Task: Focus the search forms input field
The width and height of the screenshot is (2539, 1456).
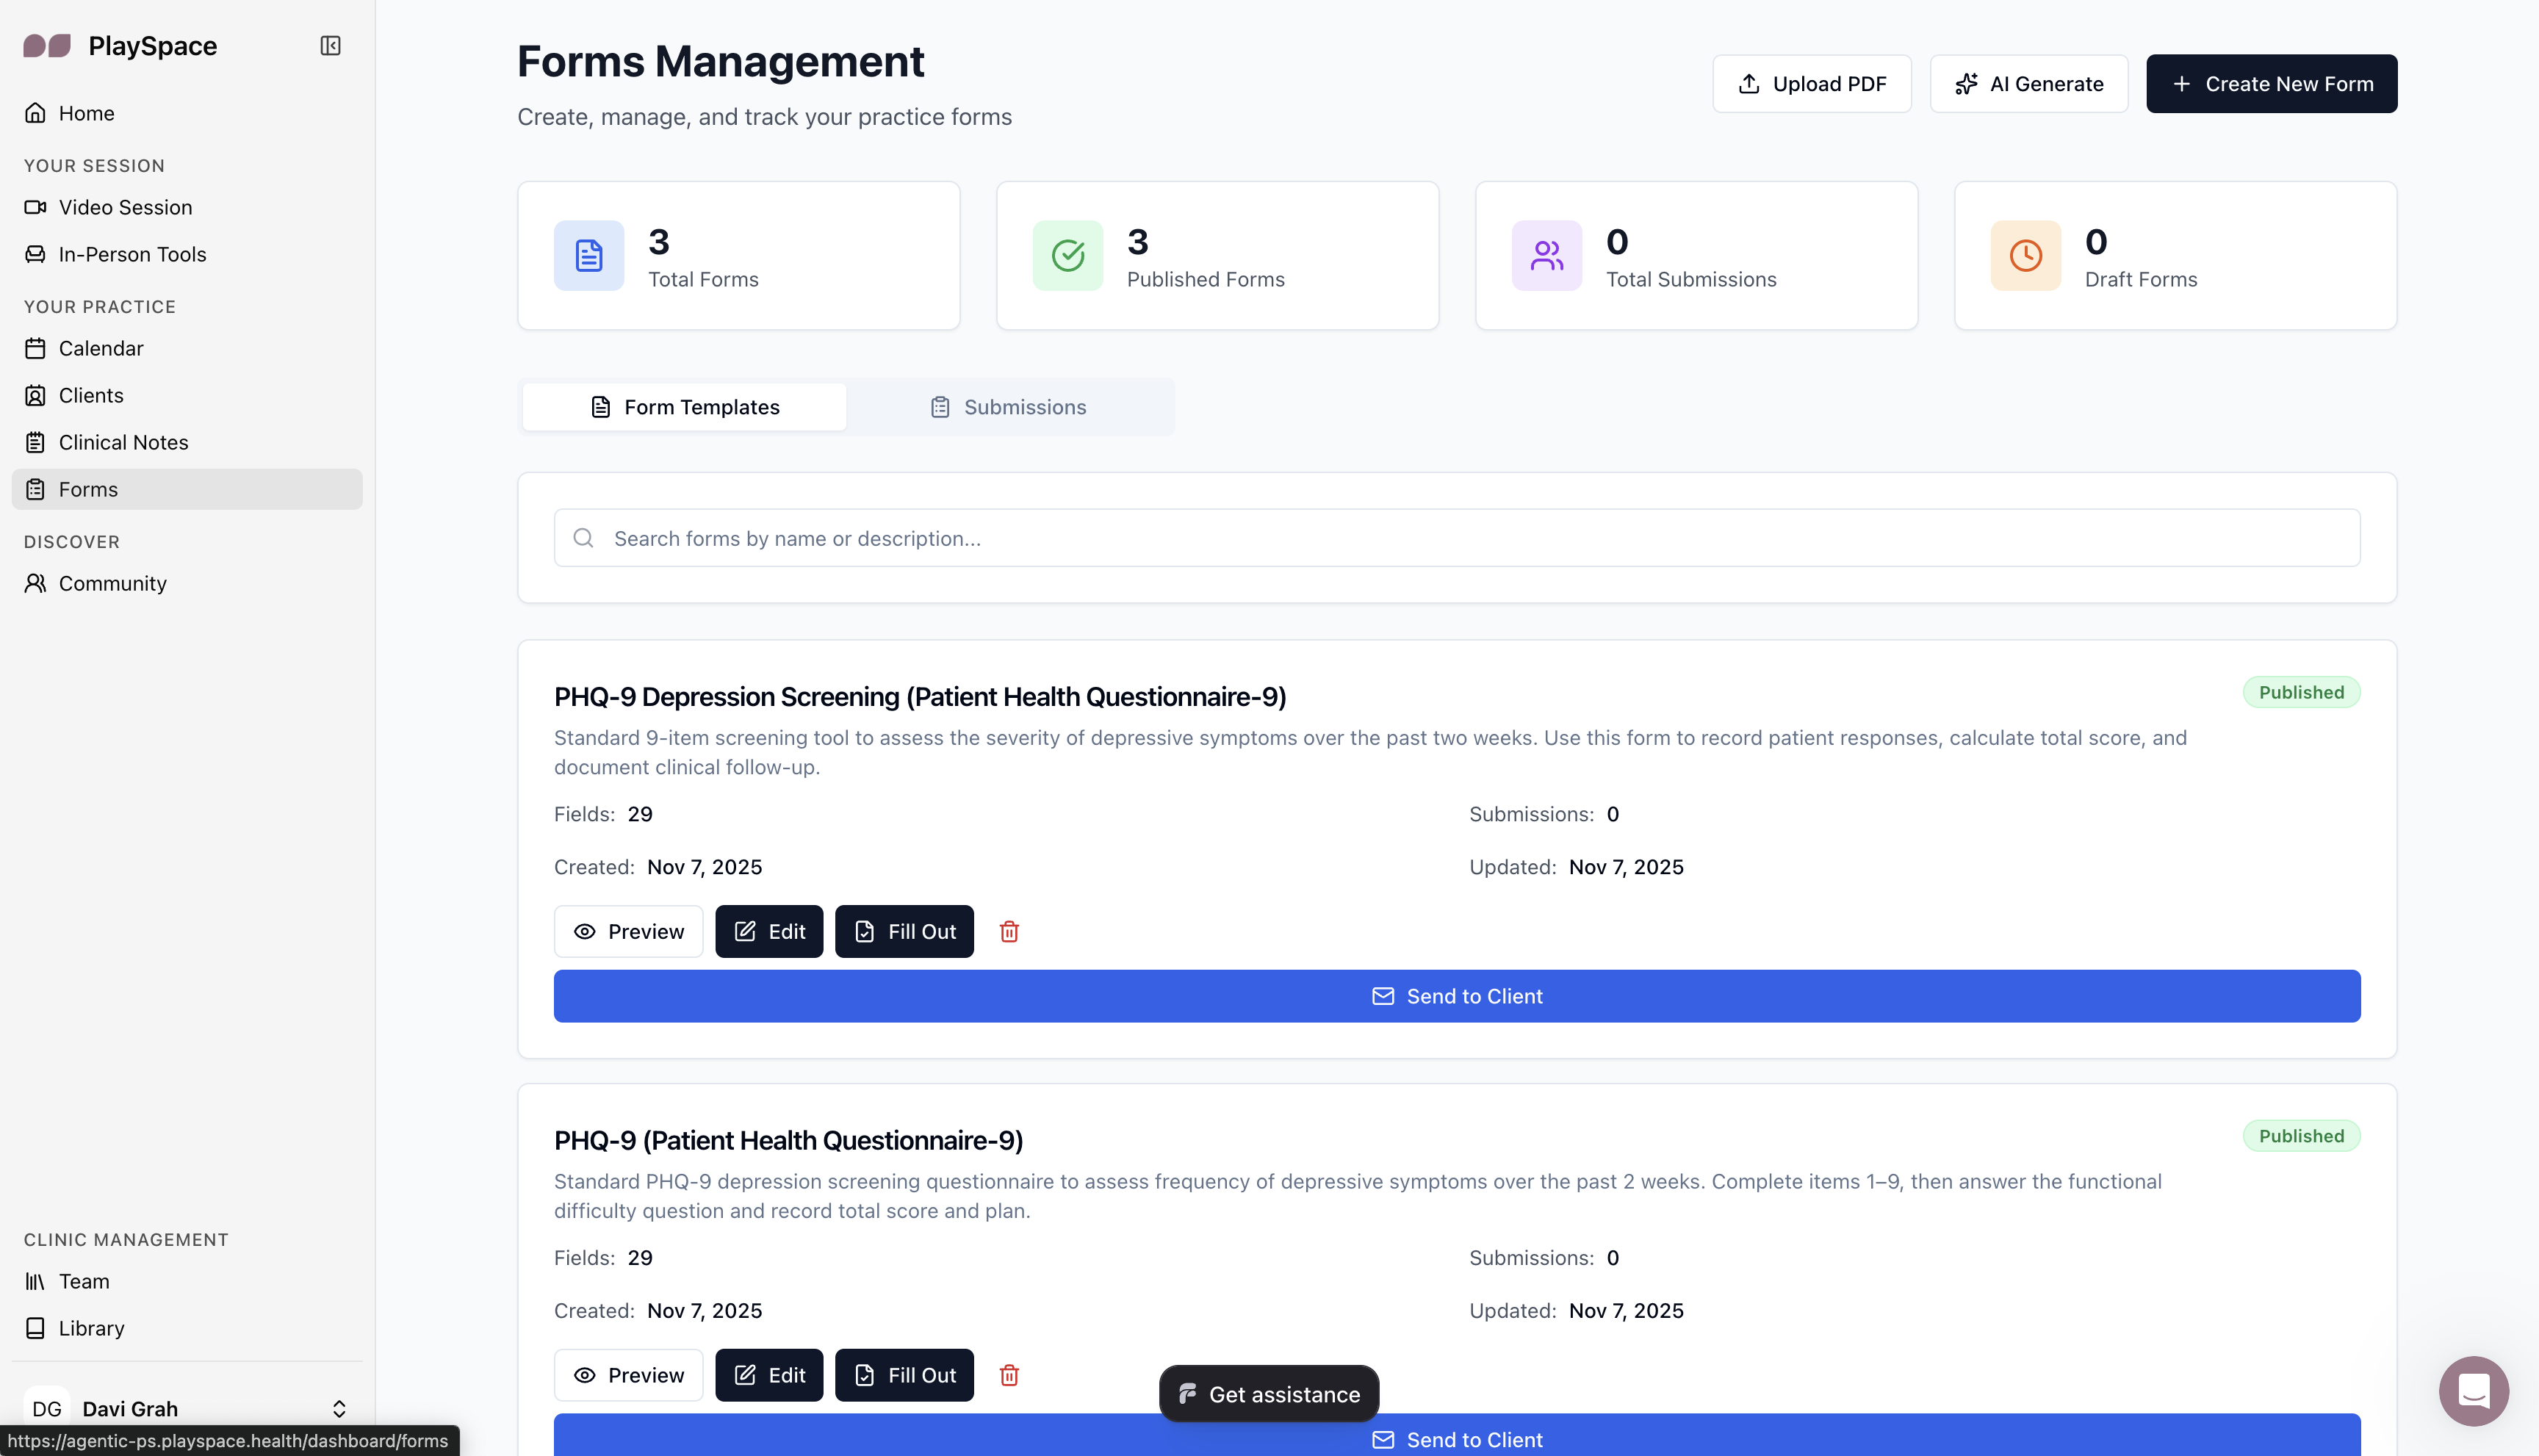Action: [x=1456, y=538]
